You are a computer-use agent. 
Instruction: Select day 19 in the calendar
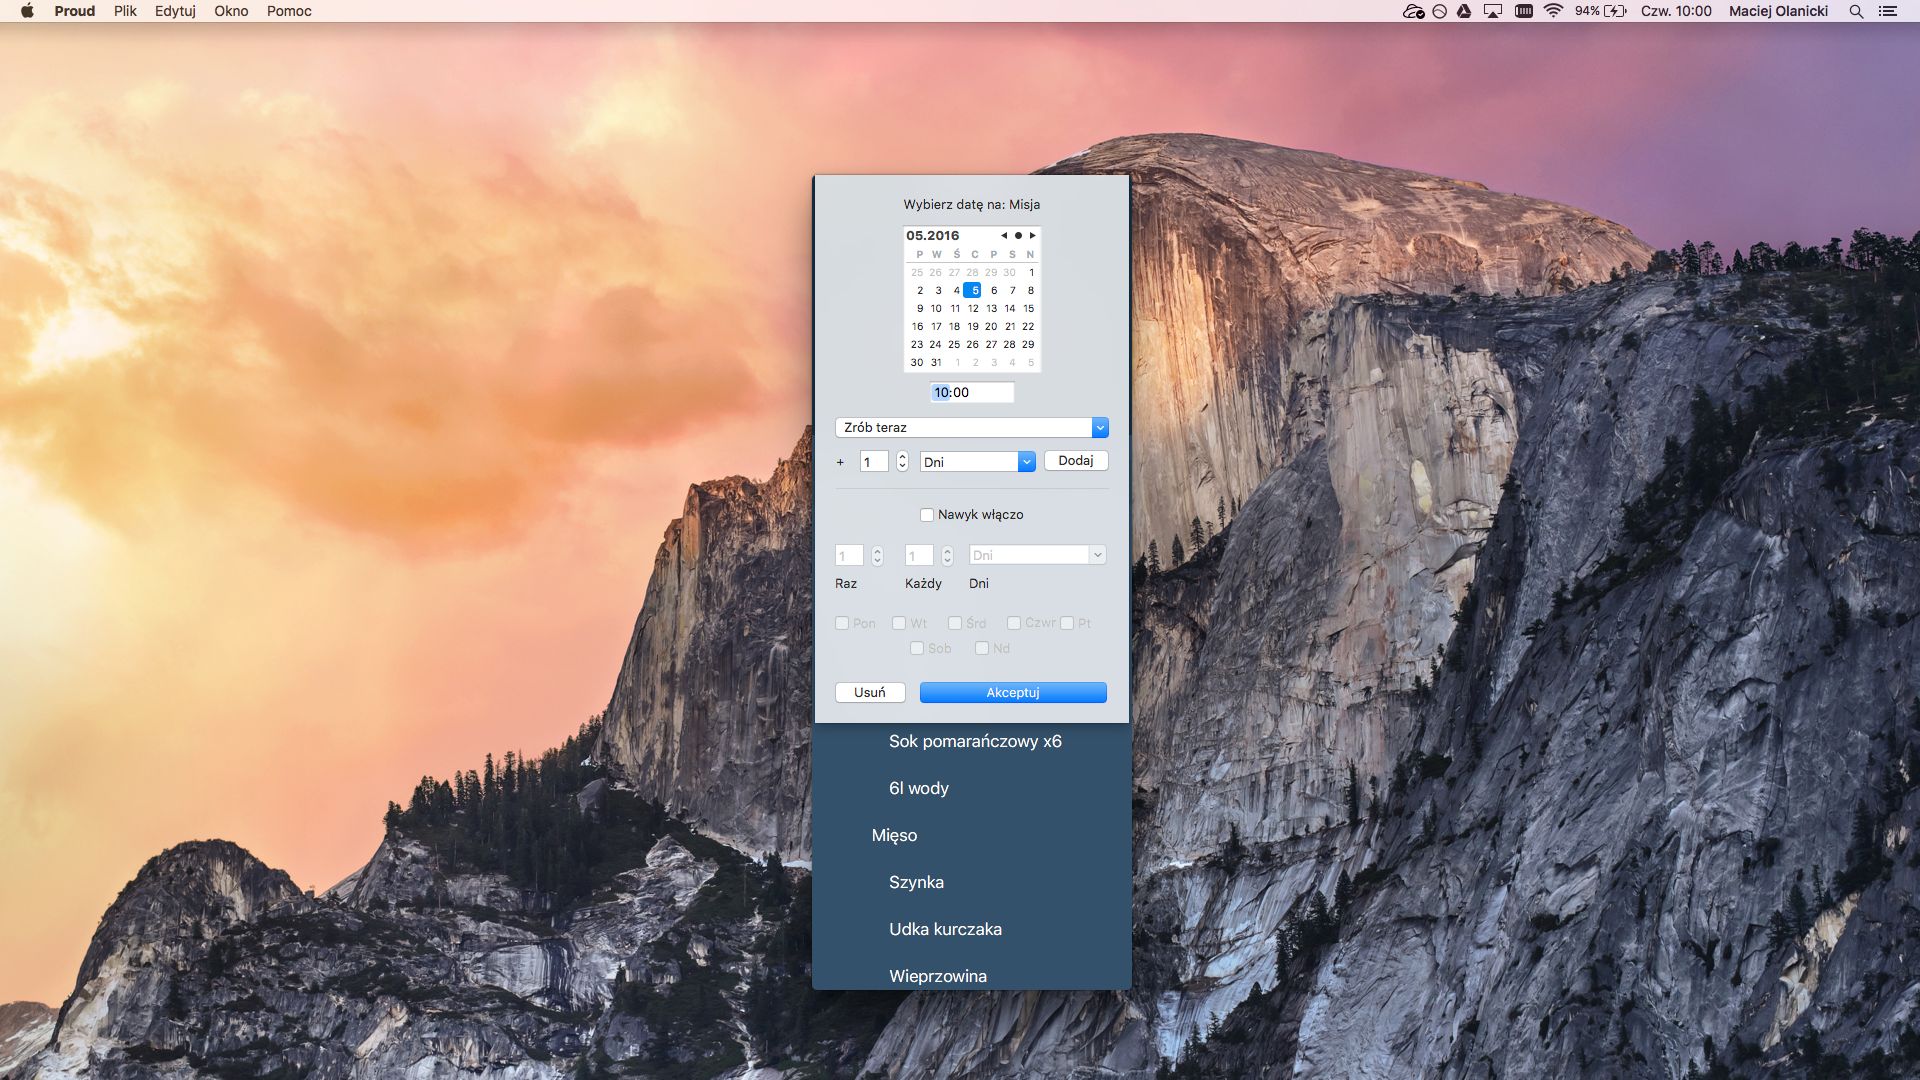coord(972,327)
